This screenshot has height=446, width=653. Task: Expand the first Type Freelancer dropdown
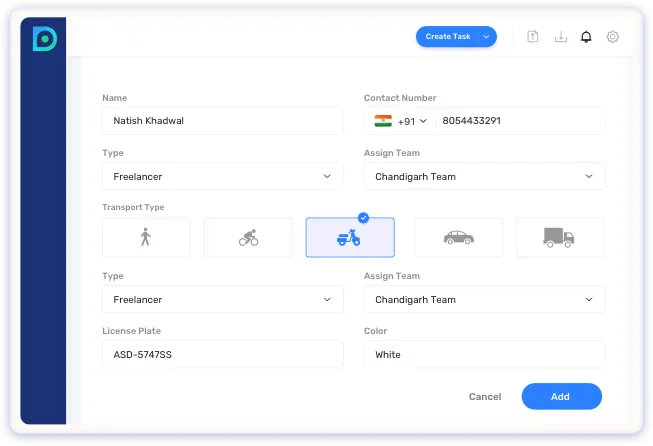[x=222, y=176]
